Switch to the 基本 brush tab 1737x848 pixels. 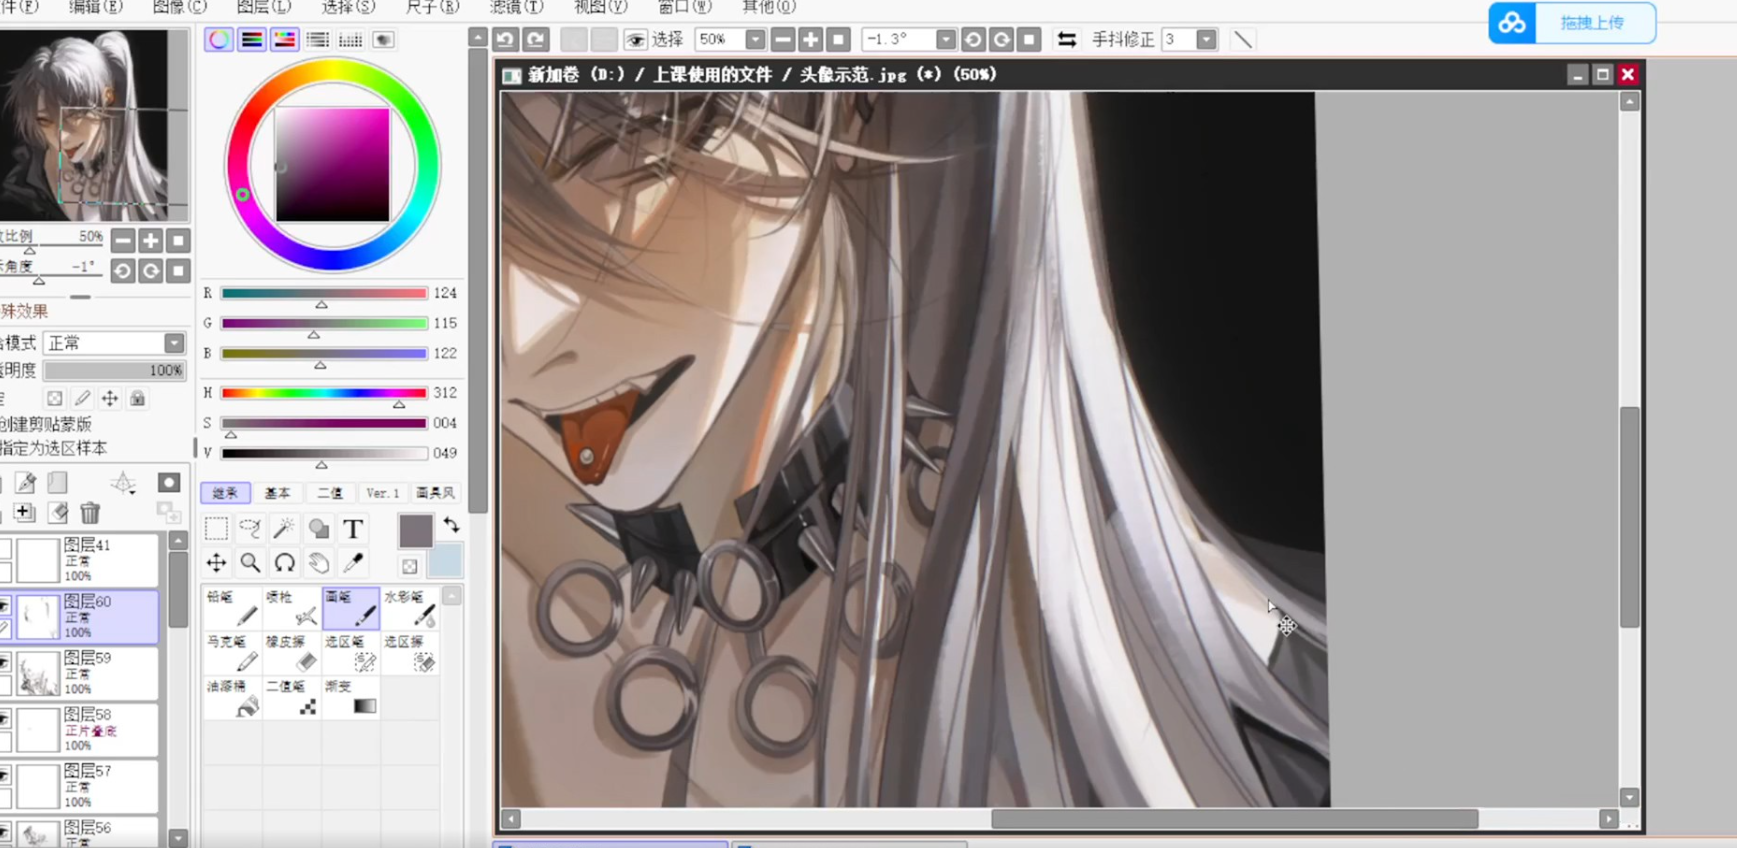click(277, 493)
